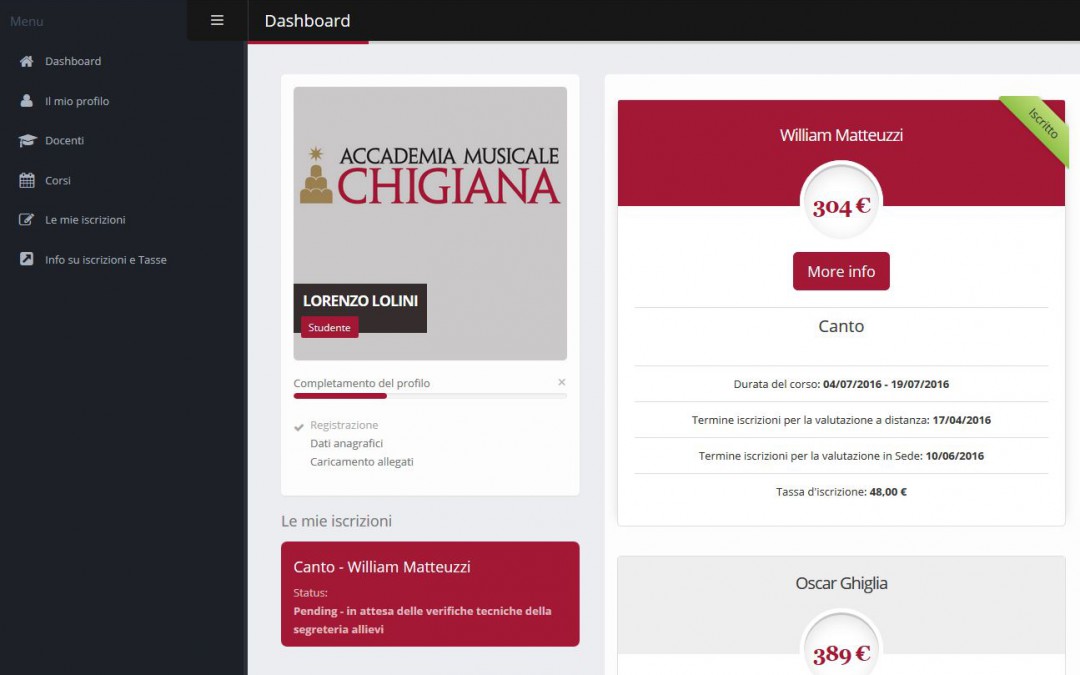Click the edit icon beside Le mie iscrizioni

[x=26, y=220]
